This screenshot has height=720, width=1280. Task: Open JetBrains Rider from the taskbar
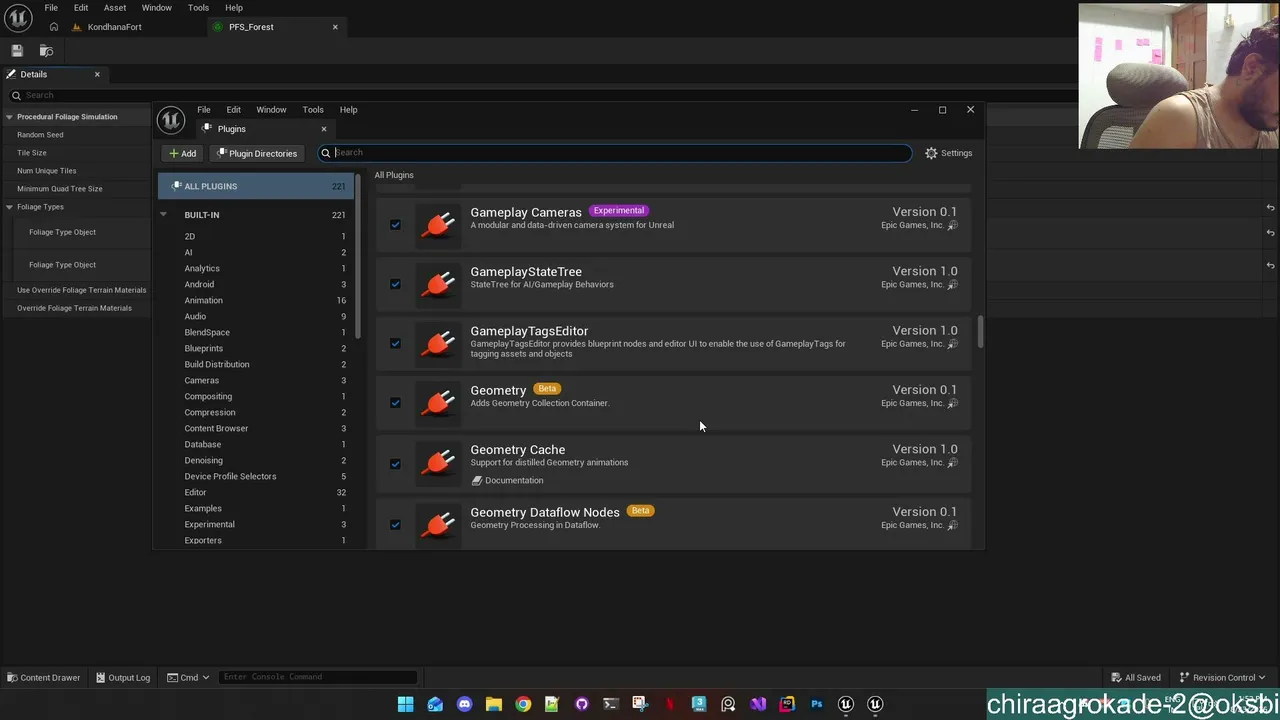click(787, 704)
